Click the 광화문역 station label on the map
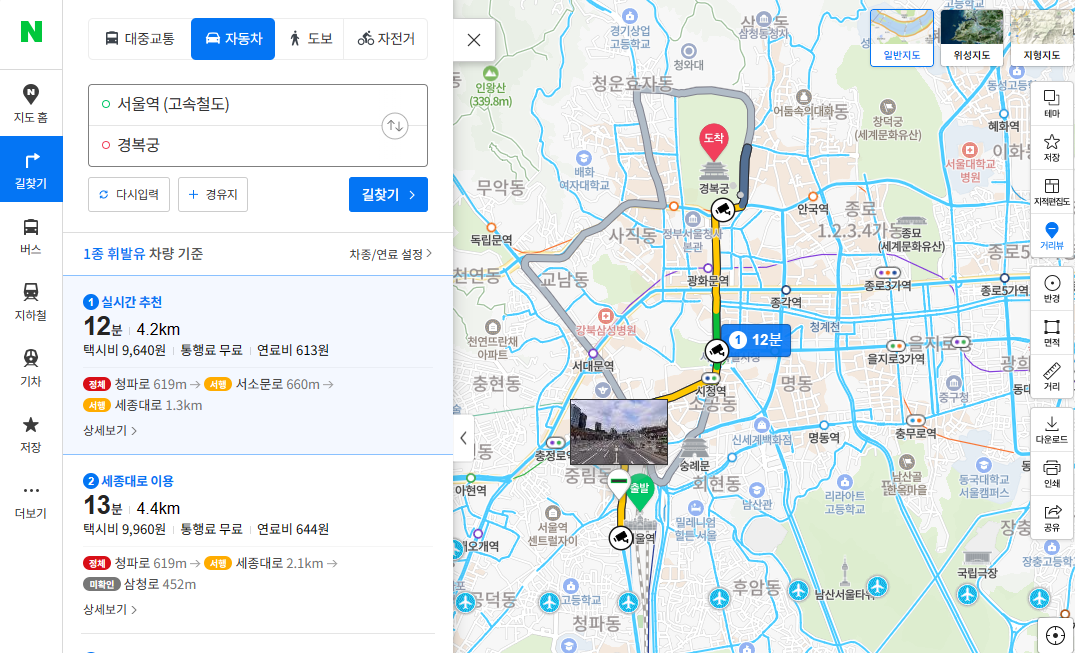 (x=708, y=281)
